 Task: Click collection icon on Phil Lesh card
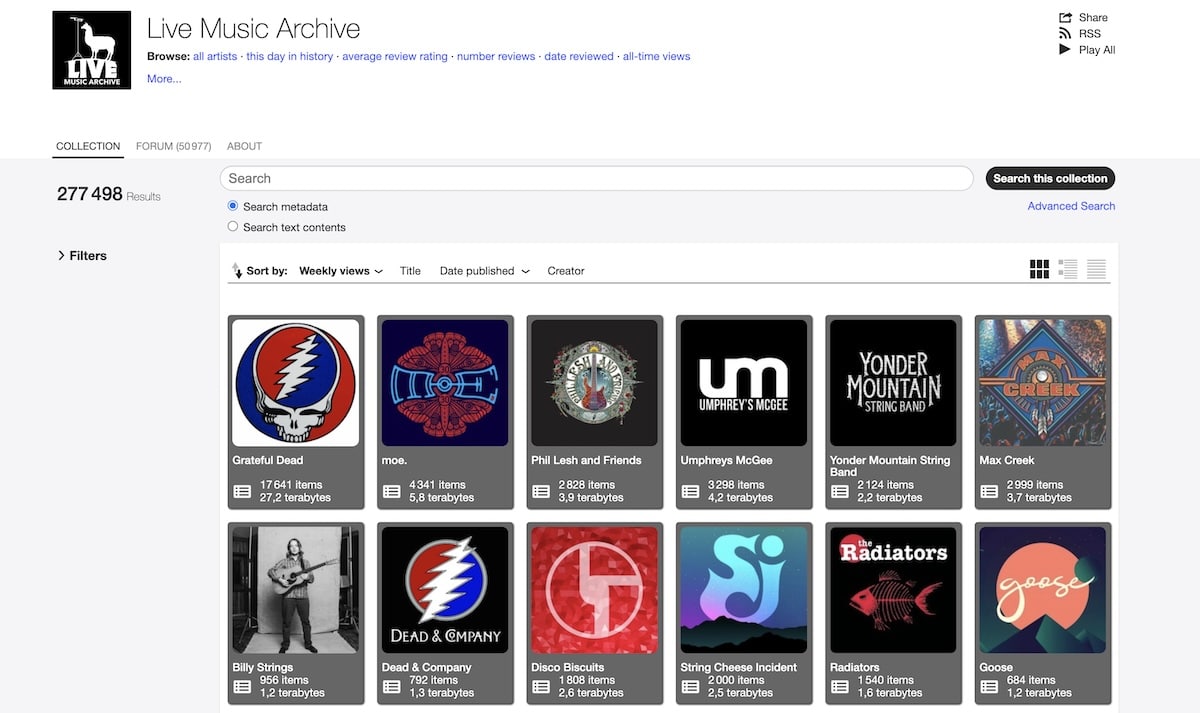[541, 491]
